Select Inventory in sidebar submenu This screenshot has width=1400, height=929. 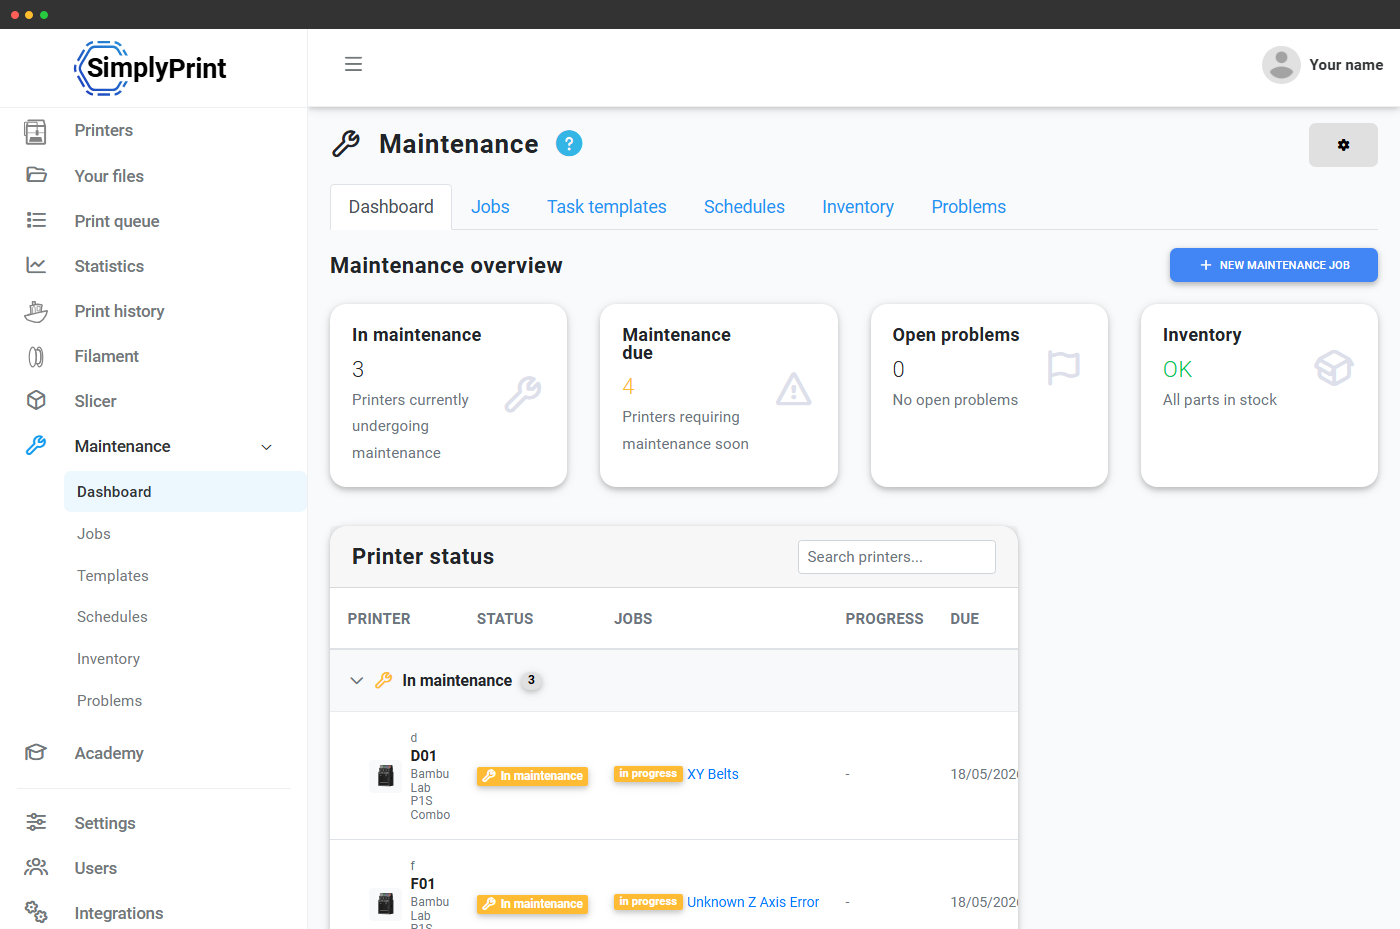pyautogui.click(x=108, y=659)
